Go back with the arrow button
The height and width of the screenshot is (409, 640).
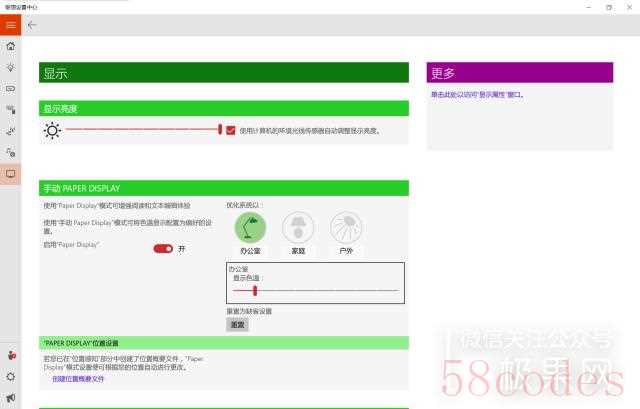coord(33,25)
